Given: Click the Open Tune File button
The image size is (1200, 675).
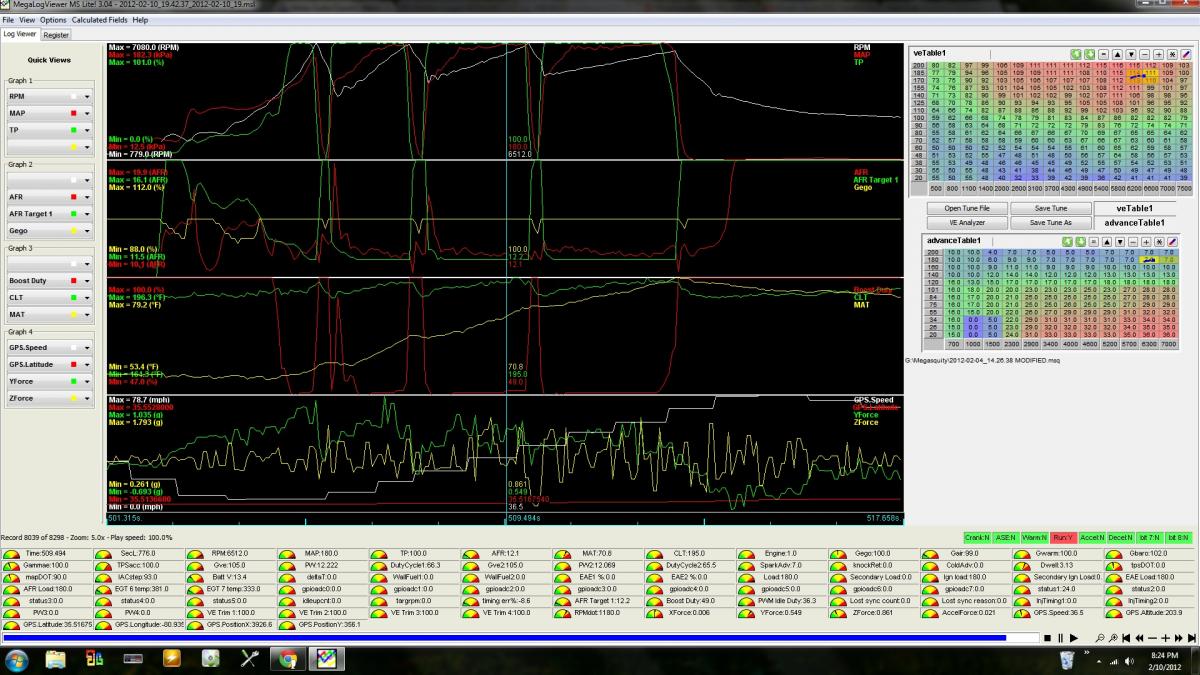Looking at the screenshot, I should pyautogui.click(x=966, y=208).
